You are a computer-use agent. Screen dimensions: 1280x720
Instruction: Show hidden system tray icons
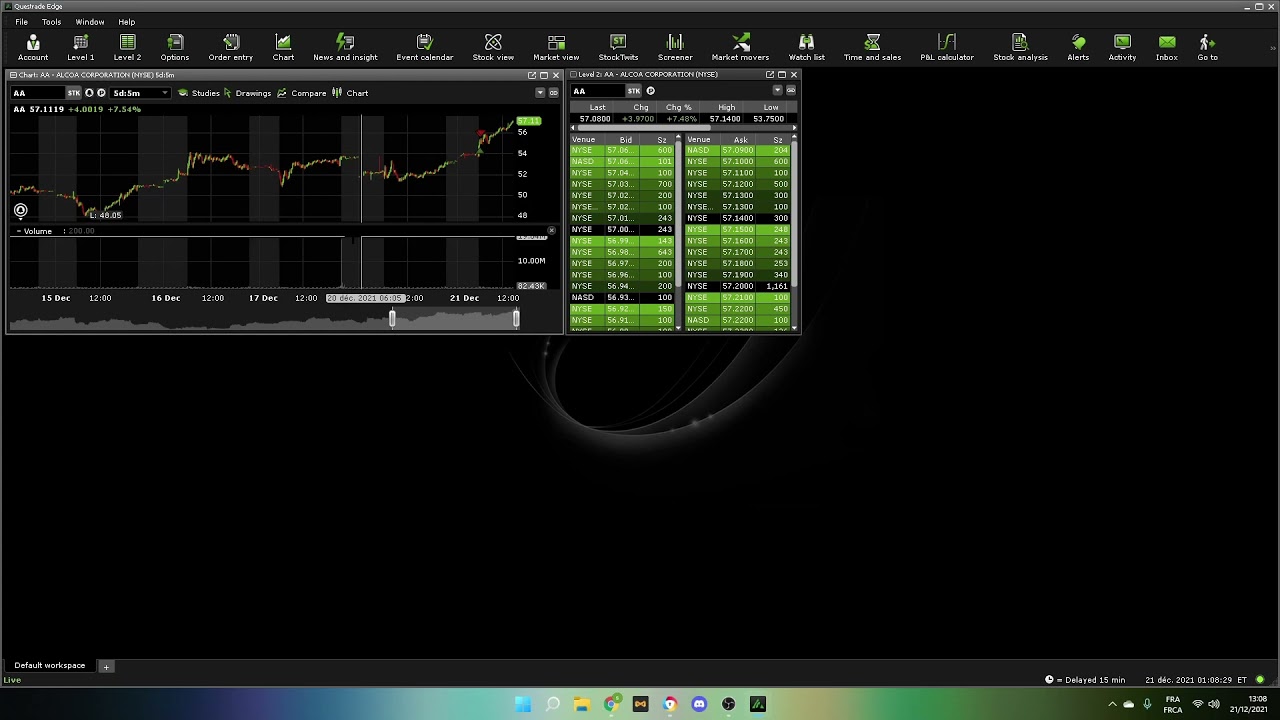[1112, 704]
